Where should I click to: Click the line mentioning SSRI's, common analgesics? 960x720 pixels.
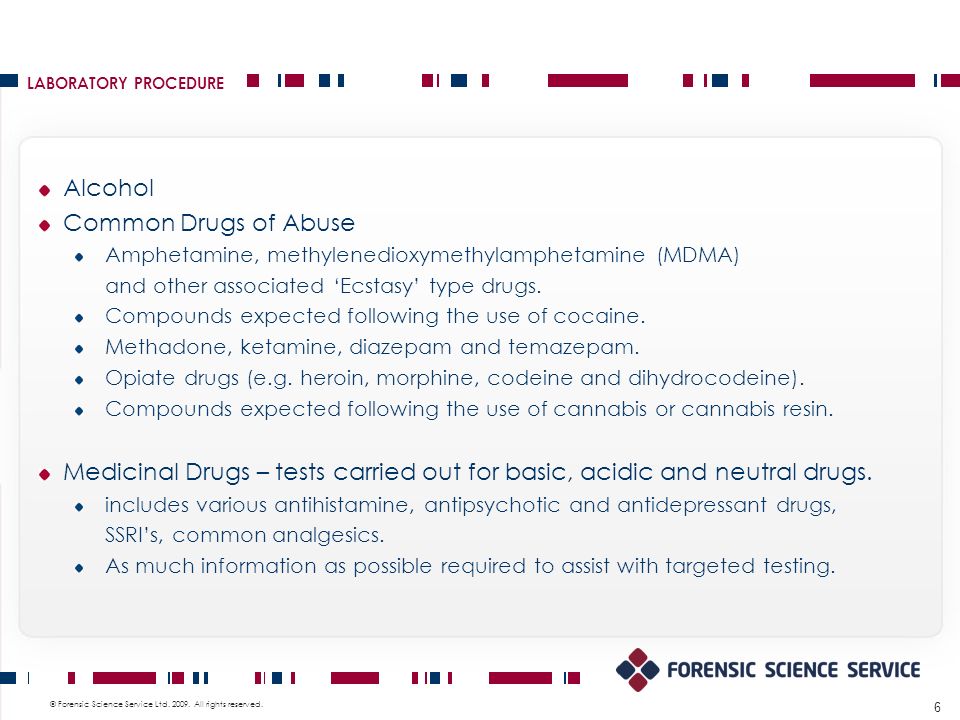click(x=244, y=536)
